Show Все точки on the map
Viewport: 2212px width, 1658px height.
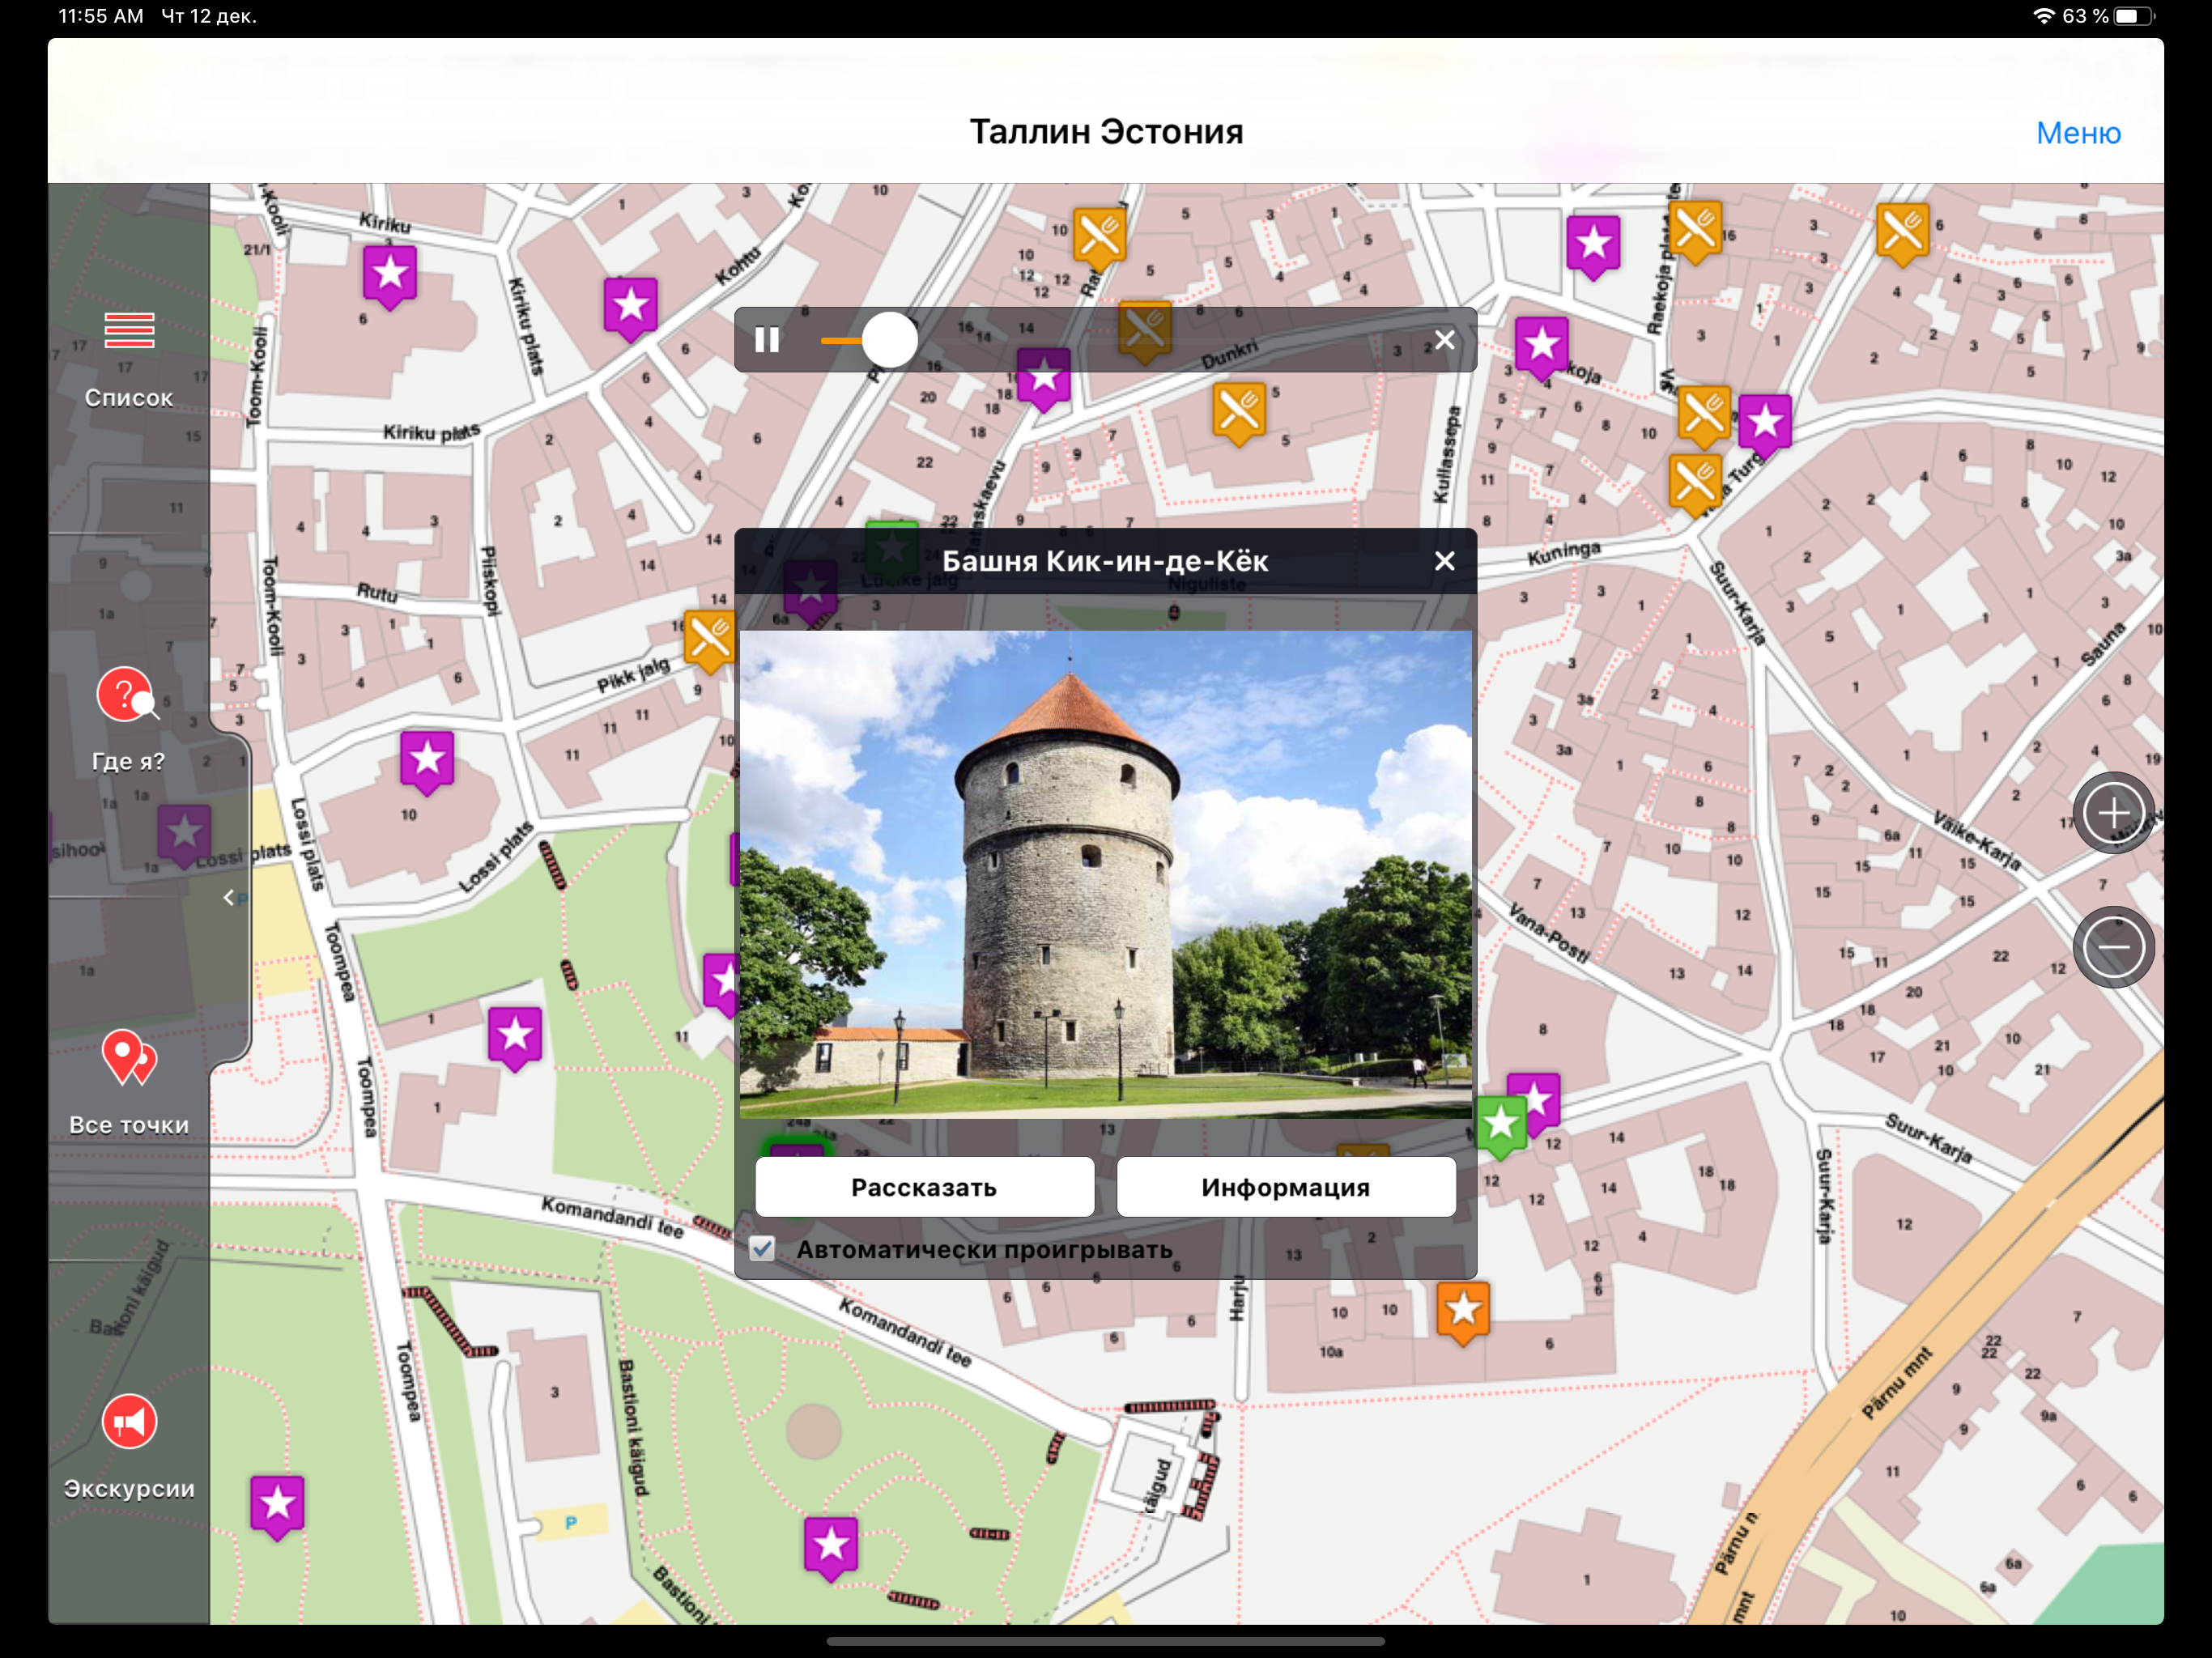[129, 1084]
